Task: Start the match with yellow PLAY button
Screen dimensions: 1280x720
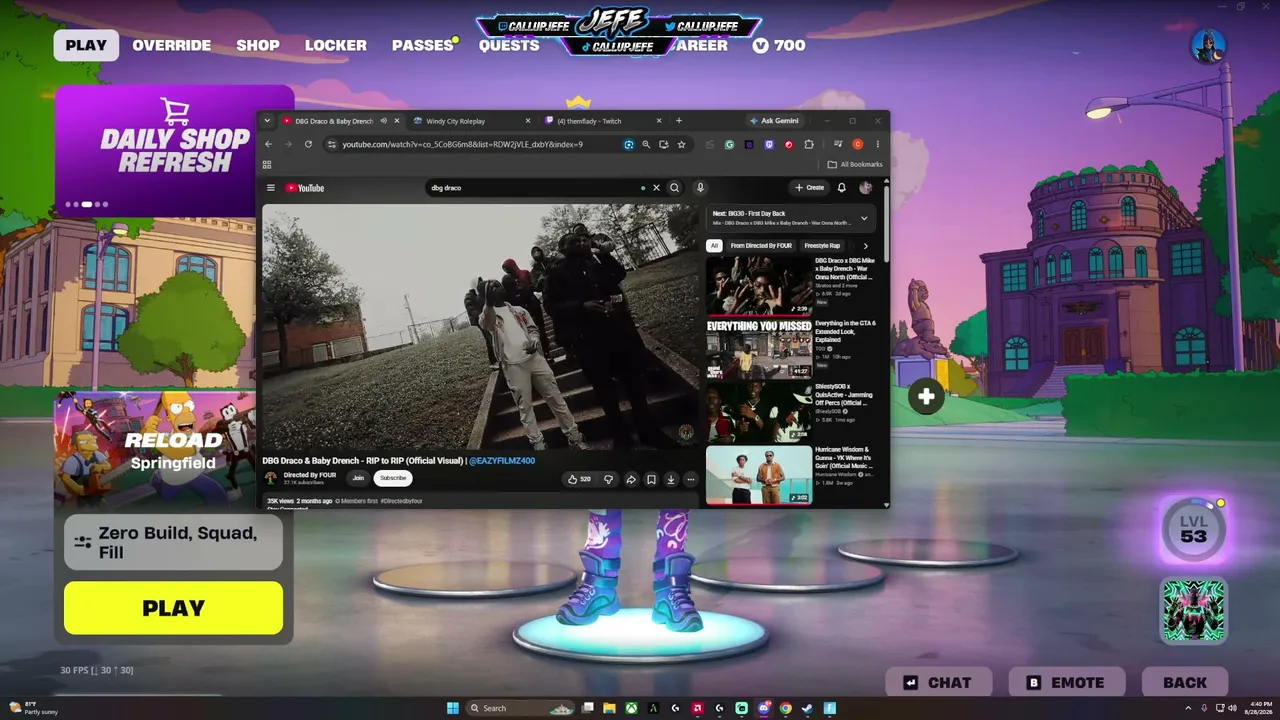Action: [174, 608]
